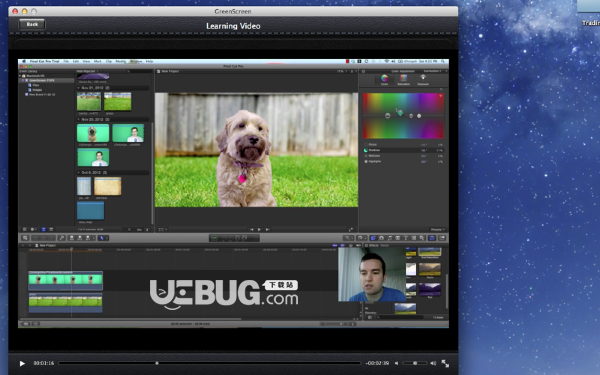Select the grass clip in the timeline
This screenshot has width=600, height=375.
tap(65, 302)
